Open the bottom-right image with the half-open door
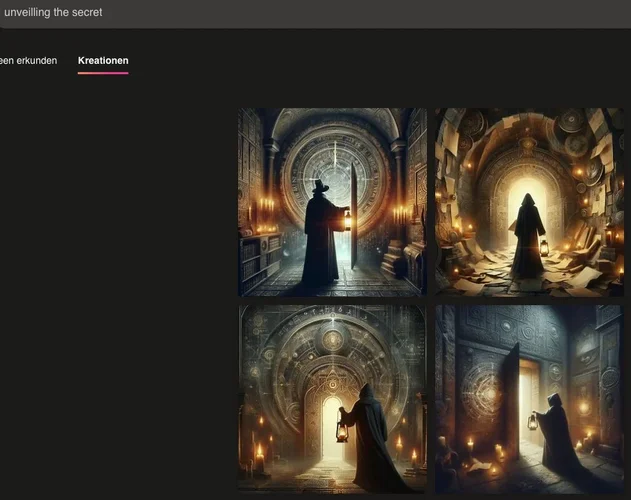 (x=528, y=397)
